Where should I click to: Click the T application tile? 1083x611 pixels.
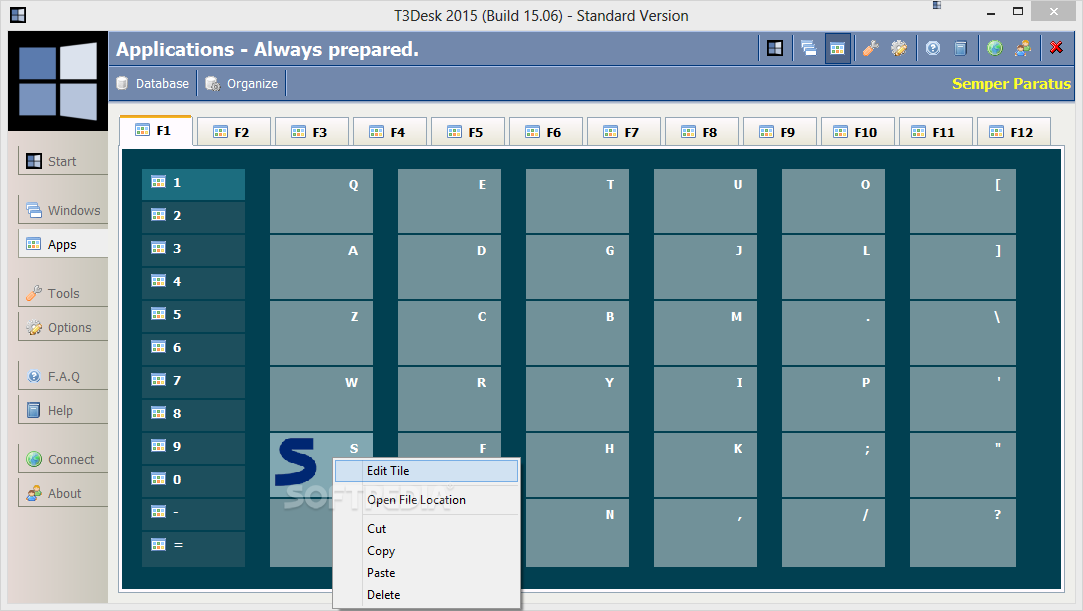577,201
